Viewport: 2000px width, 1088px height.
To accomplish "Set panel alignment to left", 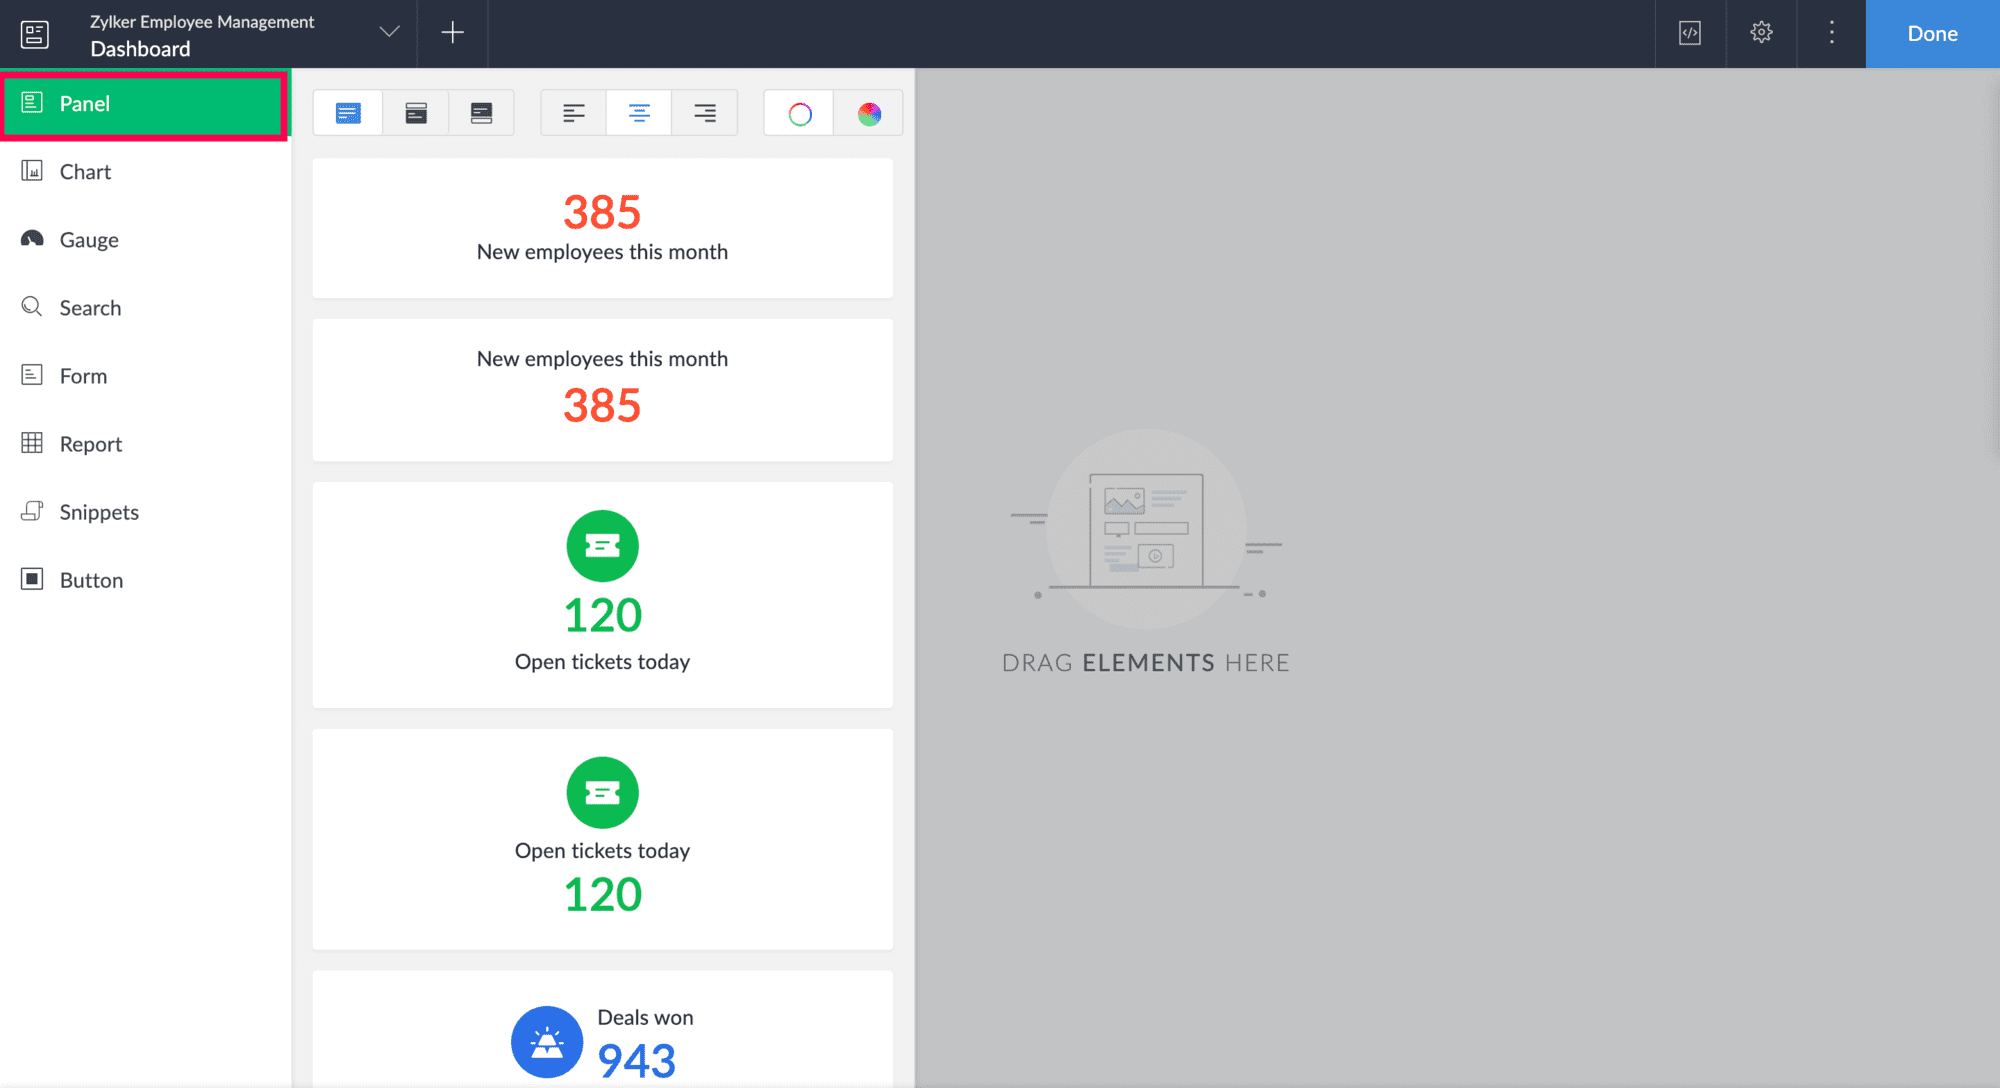I will pos(573,113).
